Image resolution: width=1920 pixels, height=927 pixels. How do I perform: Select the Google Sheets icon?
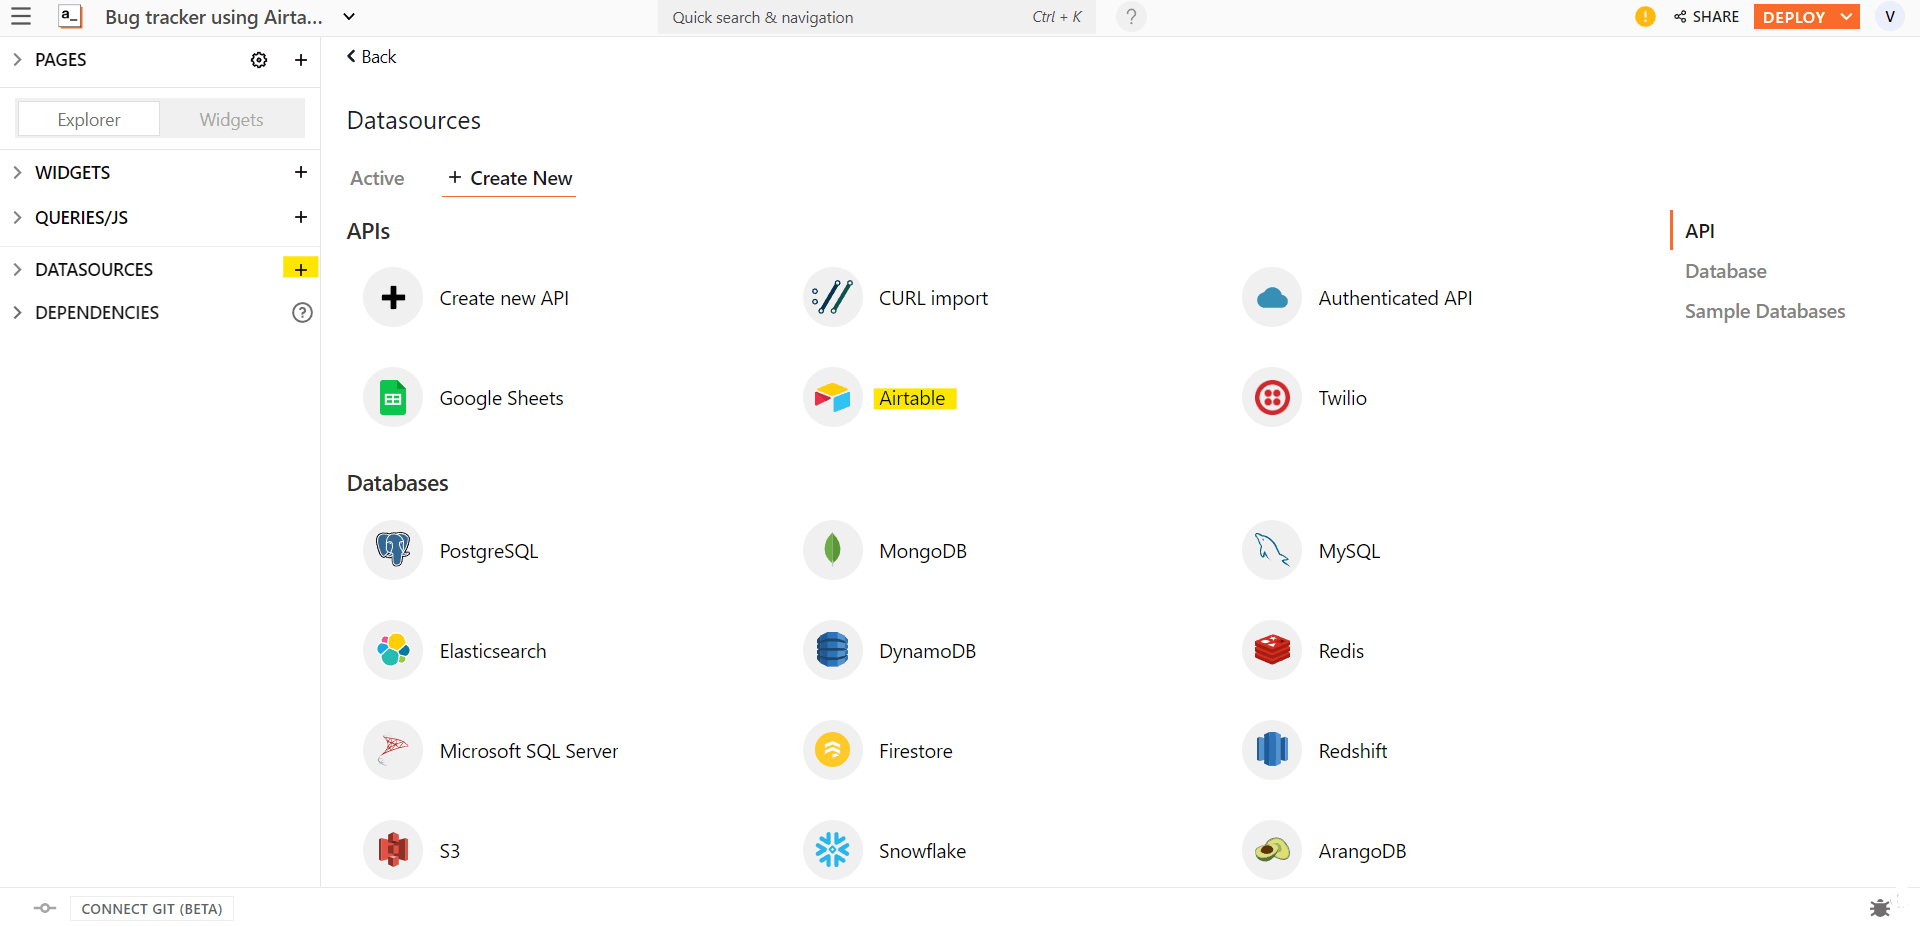point(393,398)
